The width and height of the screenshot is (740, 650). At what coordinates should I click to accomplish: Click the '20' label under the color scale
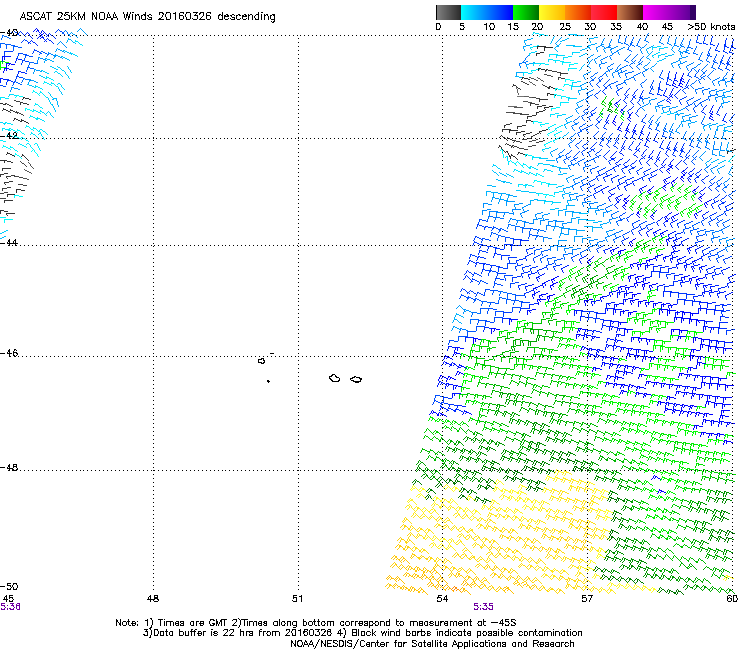point(538,27)
